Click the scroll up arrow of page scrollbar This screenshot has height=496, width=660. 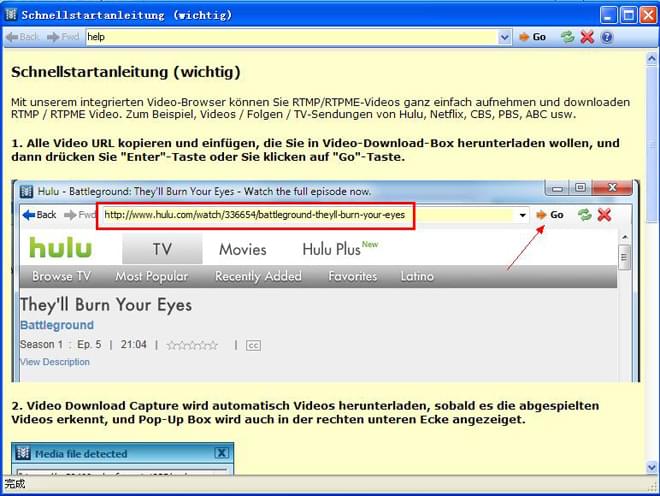[652, 59]
